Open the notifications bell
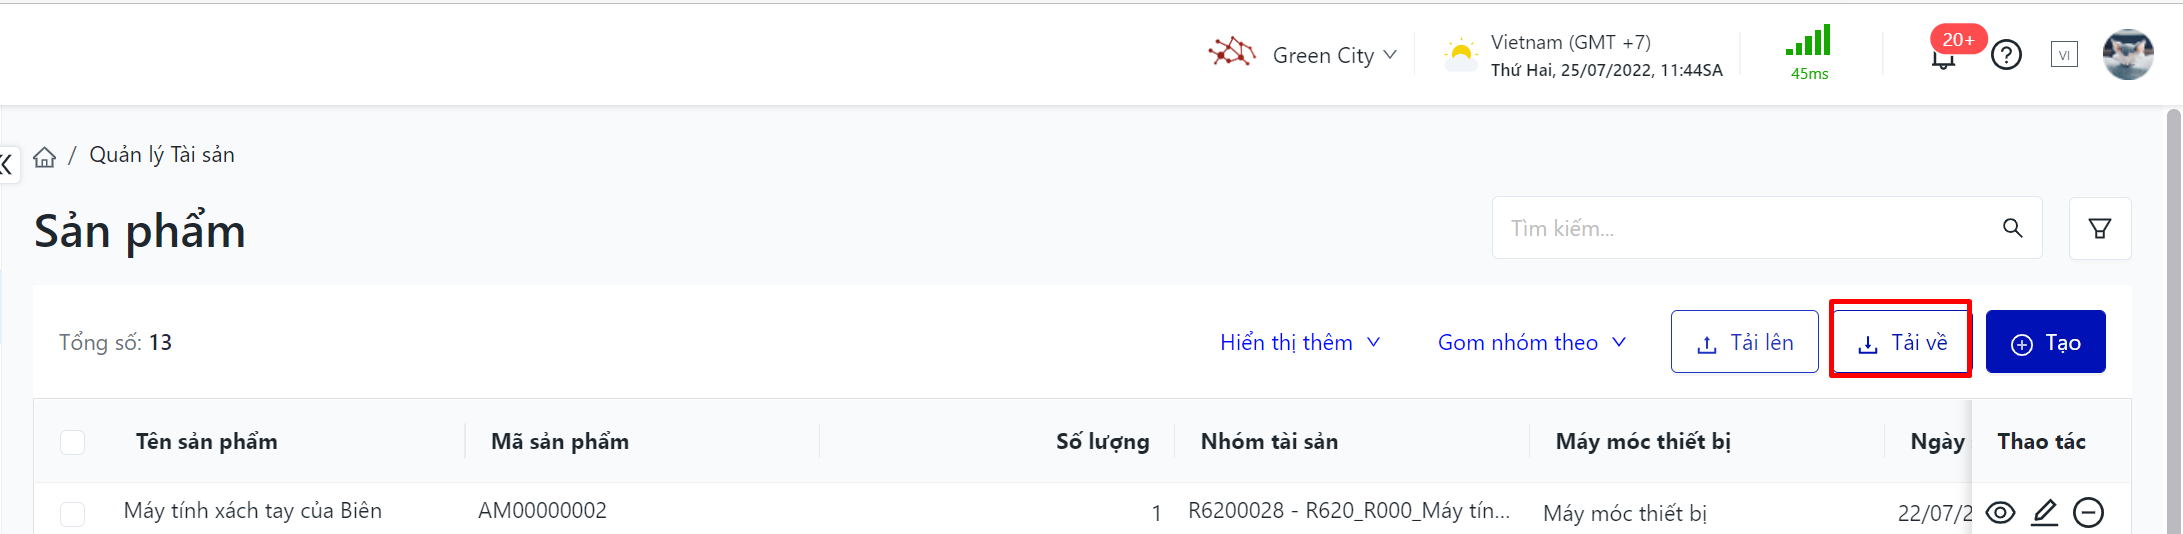 click(x=1943, y=57)
